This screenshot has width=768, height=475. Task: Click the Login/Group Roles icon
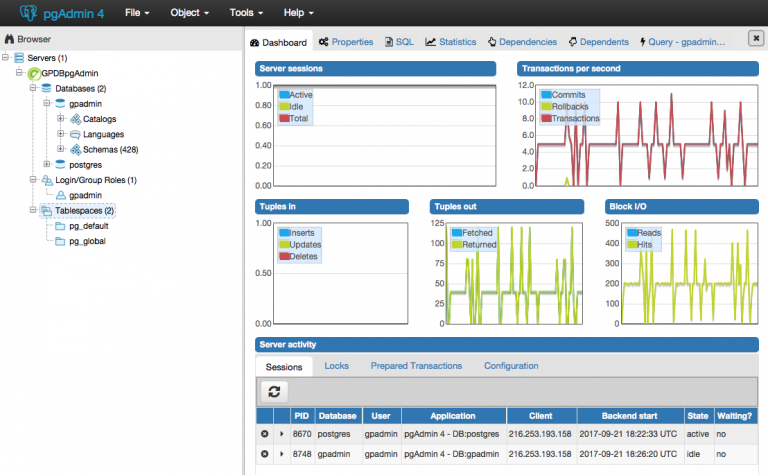pyautogui.click(x=46, y=180)
